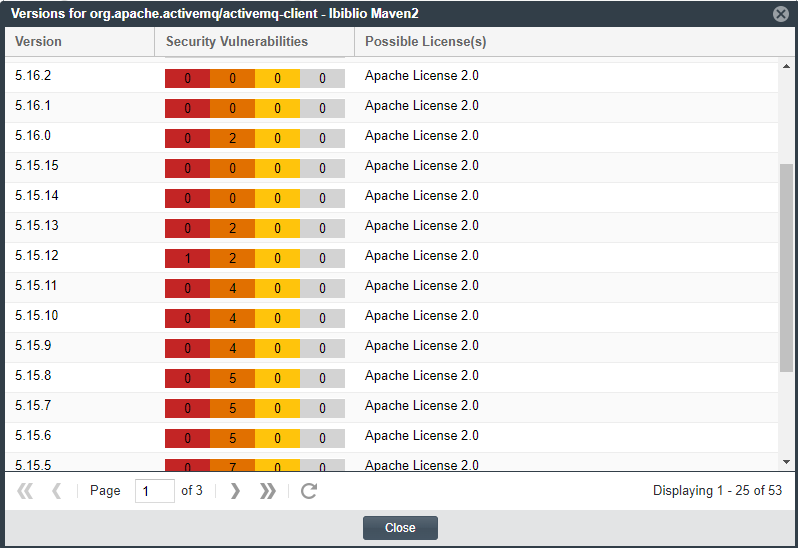The image size is (798, 548).
Task: Go to first page of versions
Action: pos(25,491)
